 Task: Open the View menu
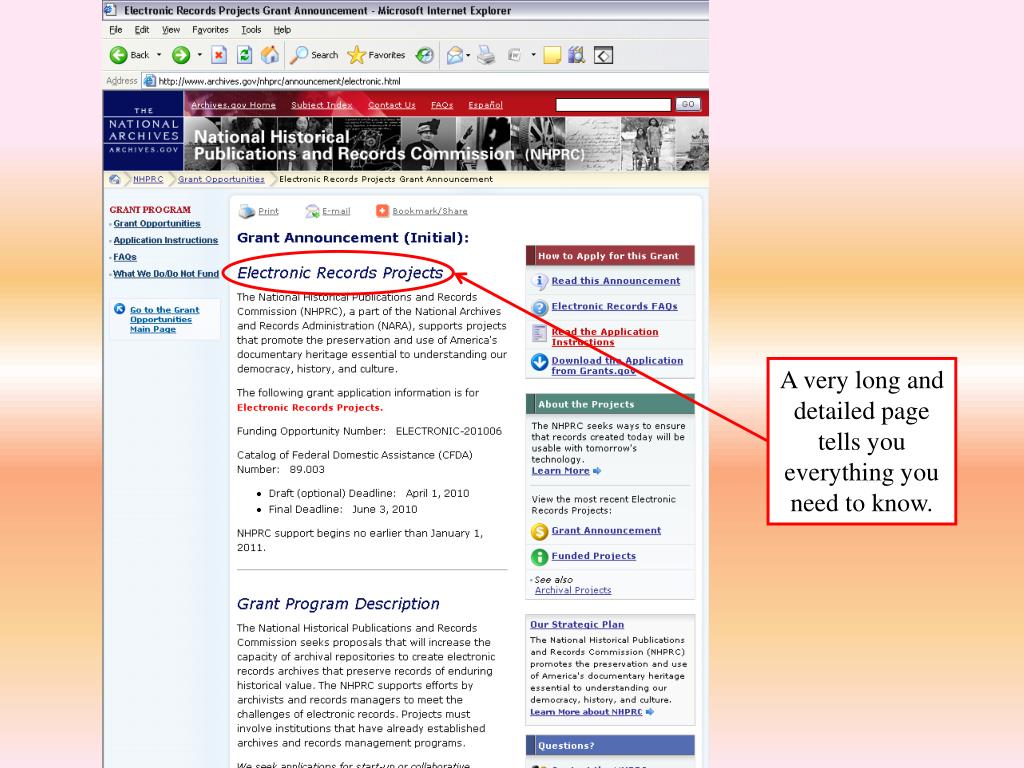pos(171,30)
